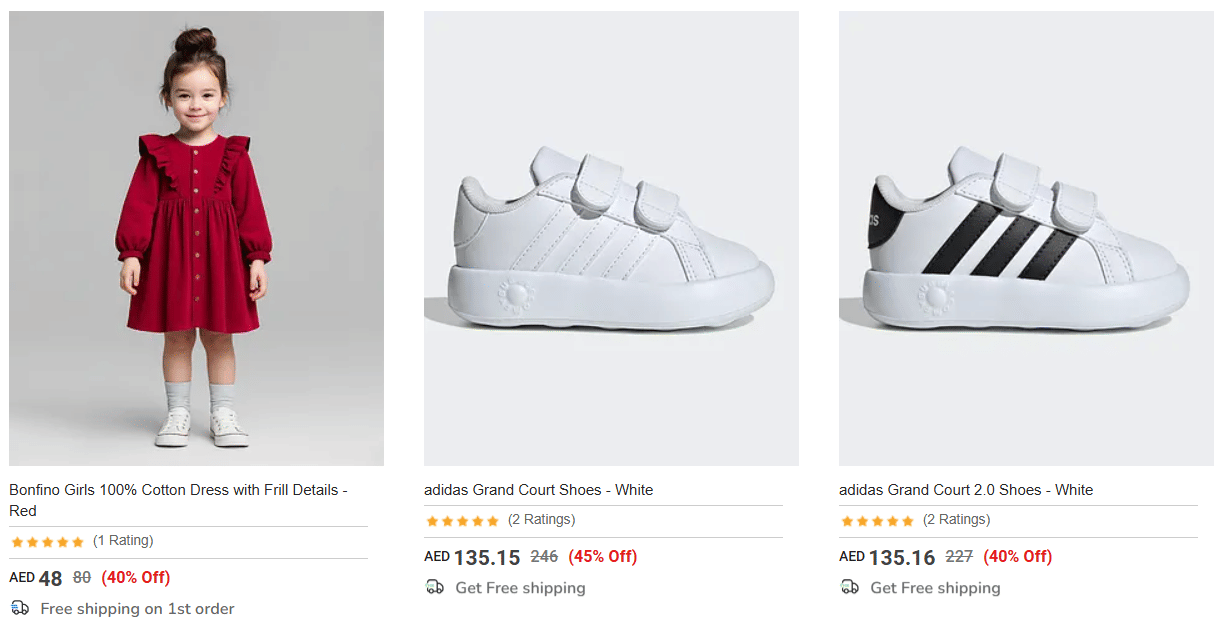This screenshot has height=625, width=1224.
Task: Click the AED 135.15 shoe price
Action: coord(472,557)
